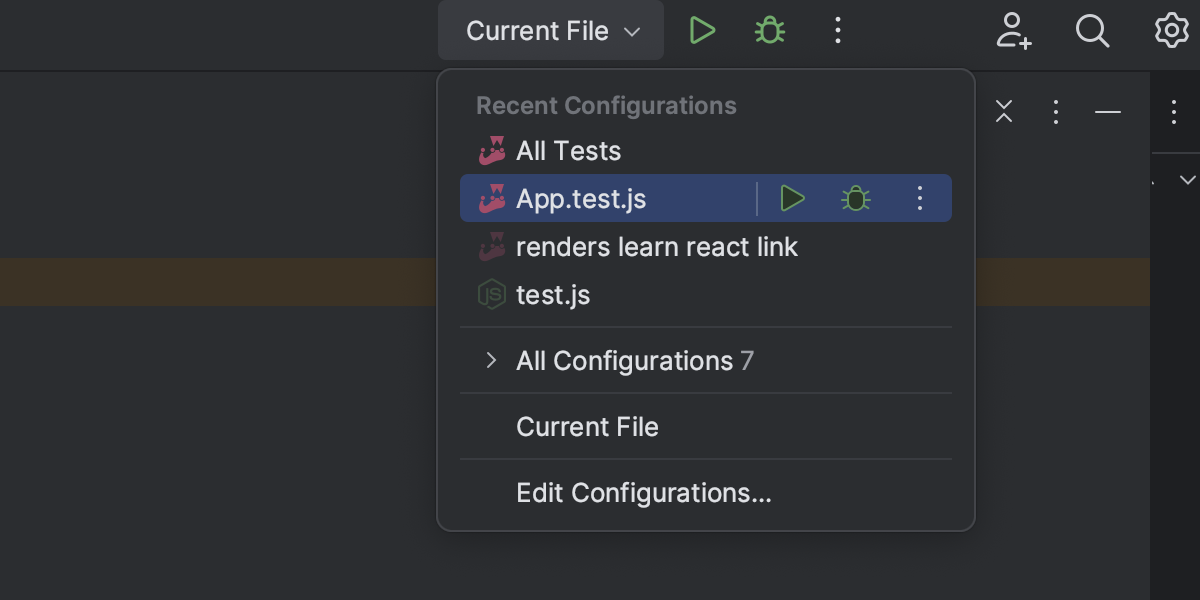The width and height of the screenshot is (1200, 600).
Task: Open the IDE Settings gear icon
Action: coord(1170,31)
